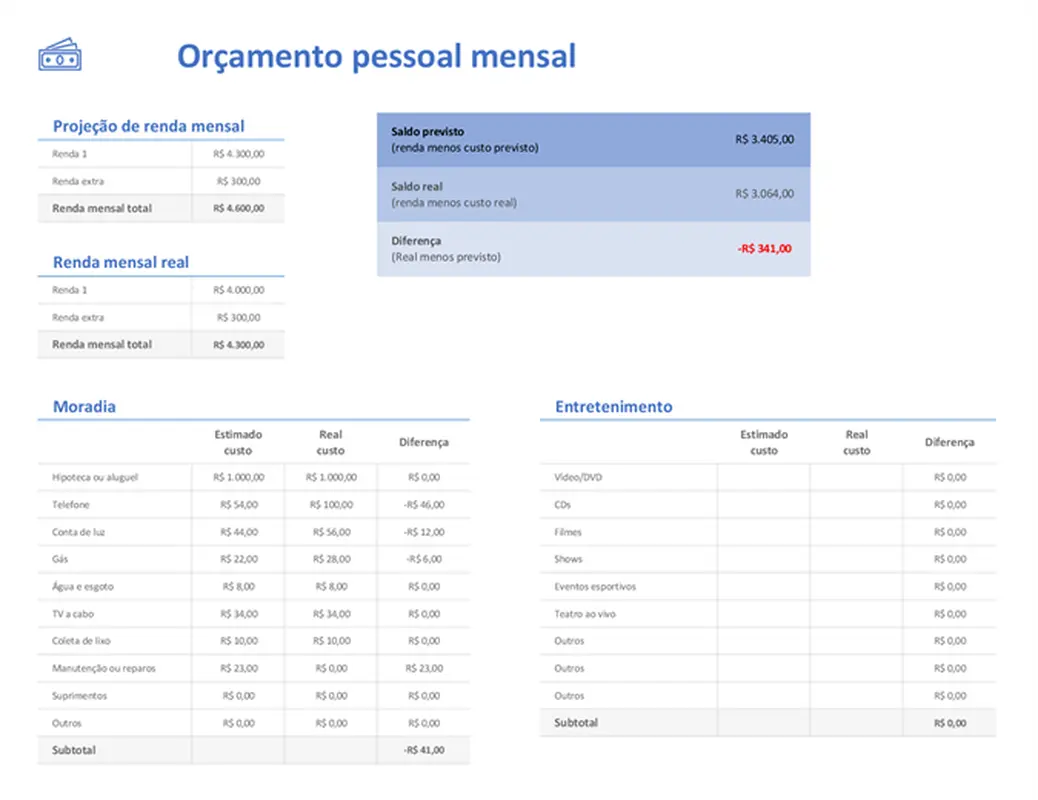This screenshot has height=800, width=1038.
Task: Click the Projeção de renda mensal heading
Action: coord(148,126)
